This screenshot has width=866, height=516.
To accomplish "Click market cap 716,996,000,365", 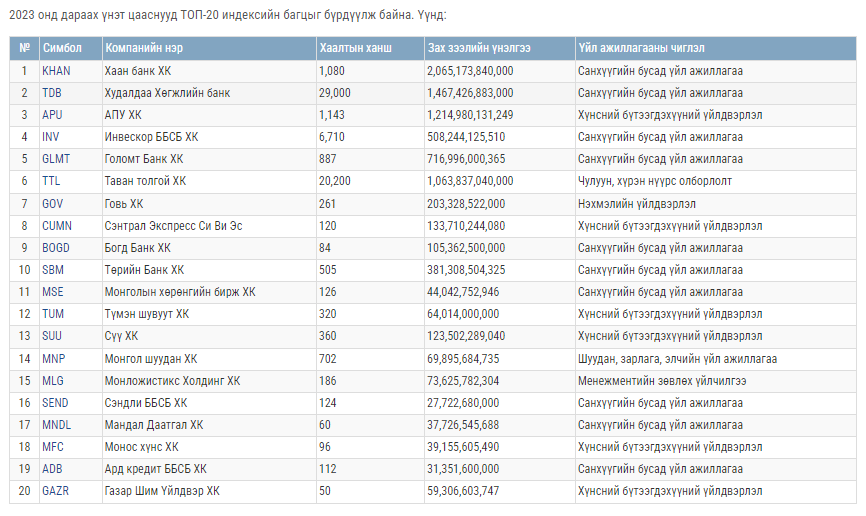I will [466, 159].
